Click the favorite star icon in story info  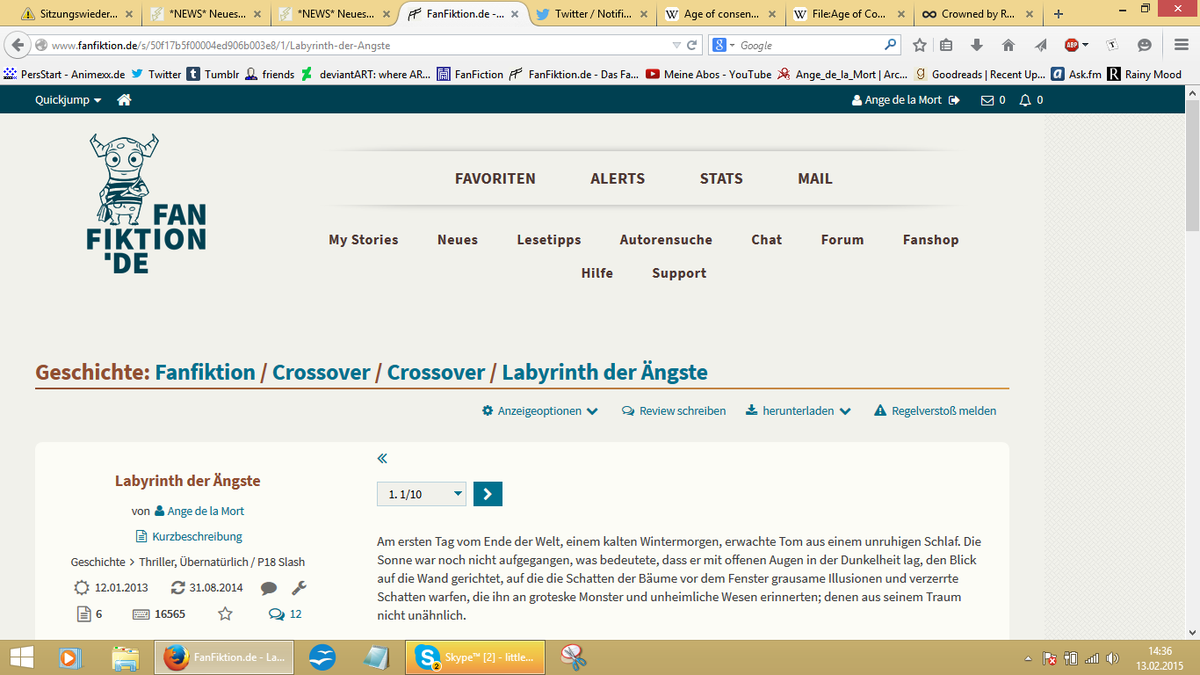225,614
